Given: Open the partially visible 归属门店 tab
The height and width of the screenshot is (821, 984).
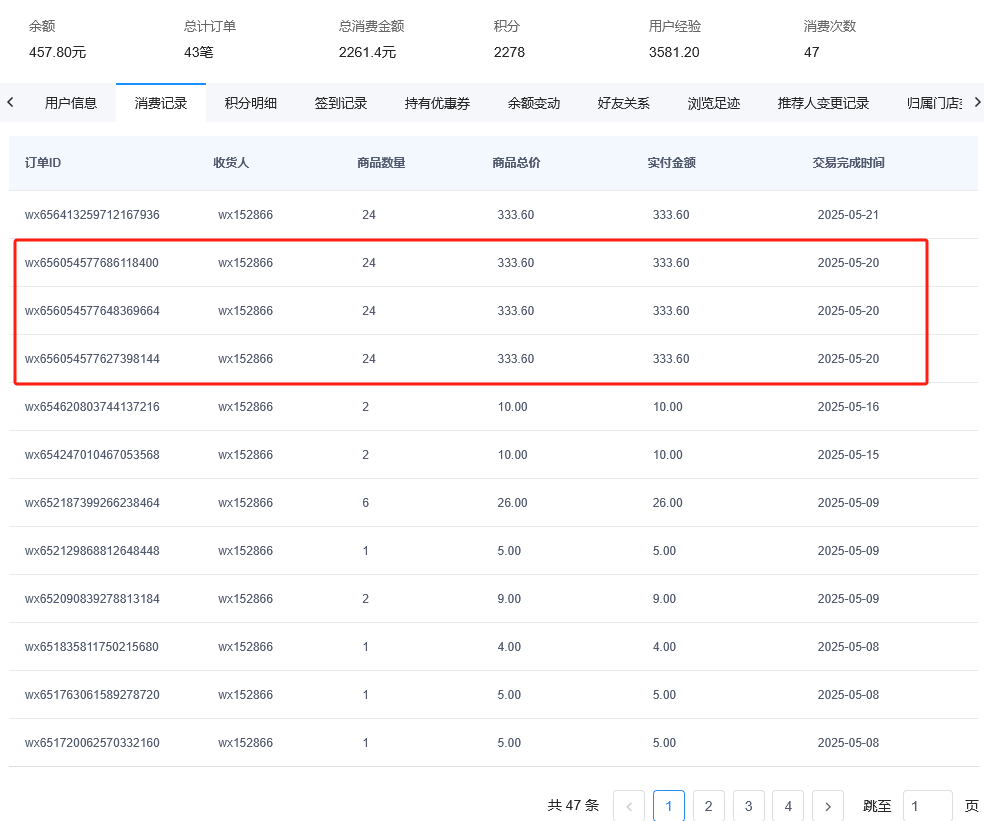Looking at the screenshot, I should tap(934, 103).
